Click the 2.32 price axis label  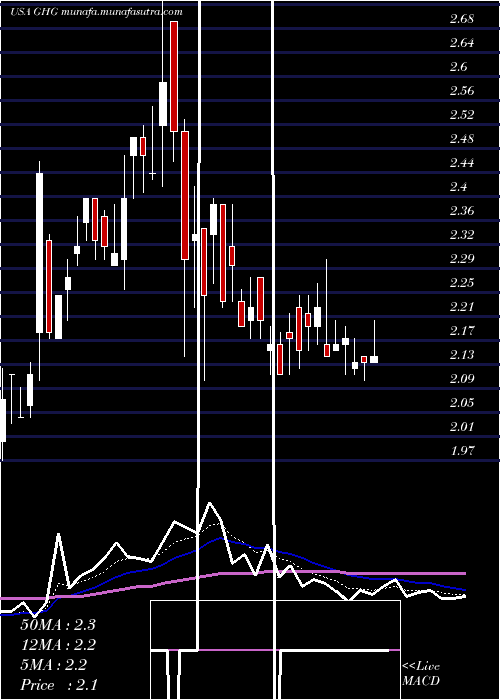tap(462, 234)
